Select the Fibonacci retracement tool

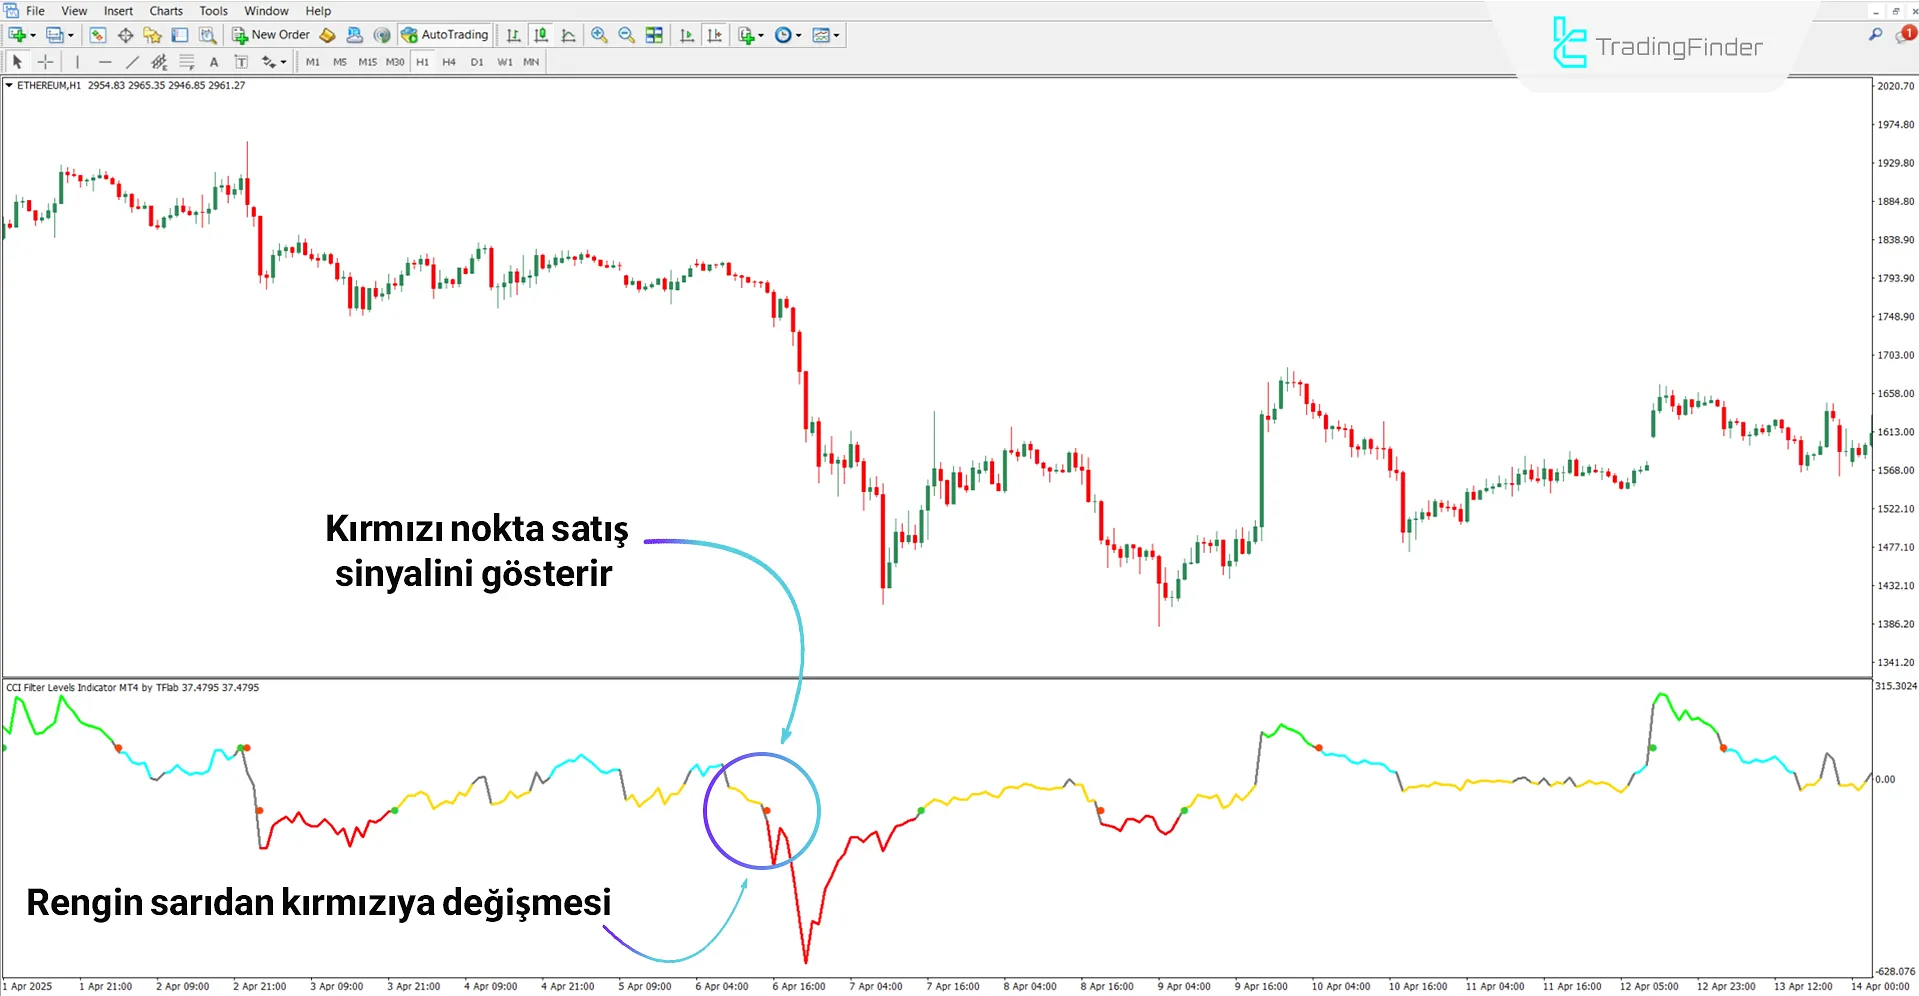click(186, 61)
